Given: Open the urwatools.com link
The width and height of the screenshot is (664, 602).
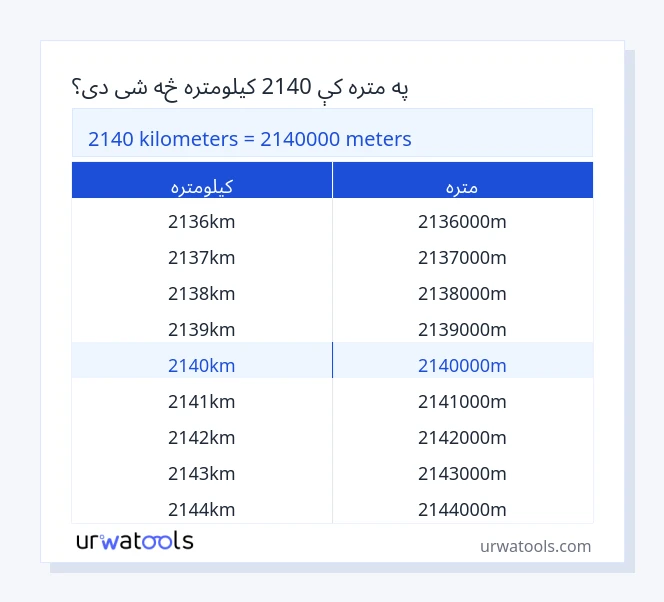Looking at the screenshot, I should pyautogui.click(x=535, y=546).
